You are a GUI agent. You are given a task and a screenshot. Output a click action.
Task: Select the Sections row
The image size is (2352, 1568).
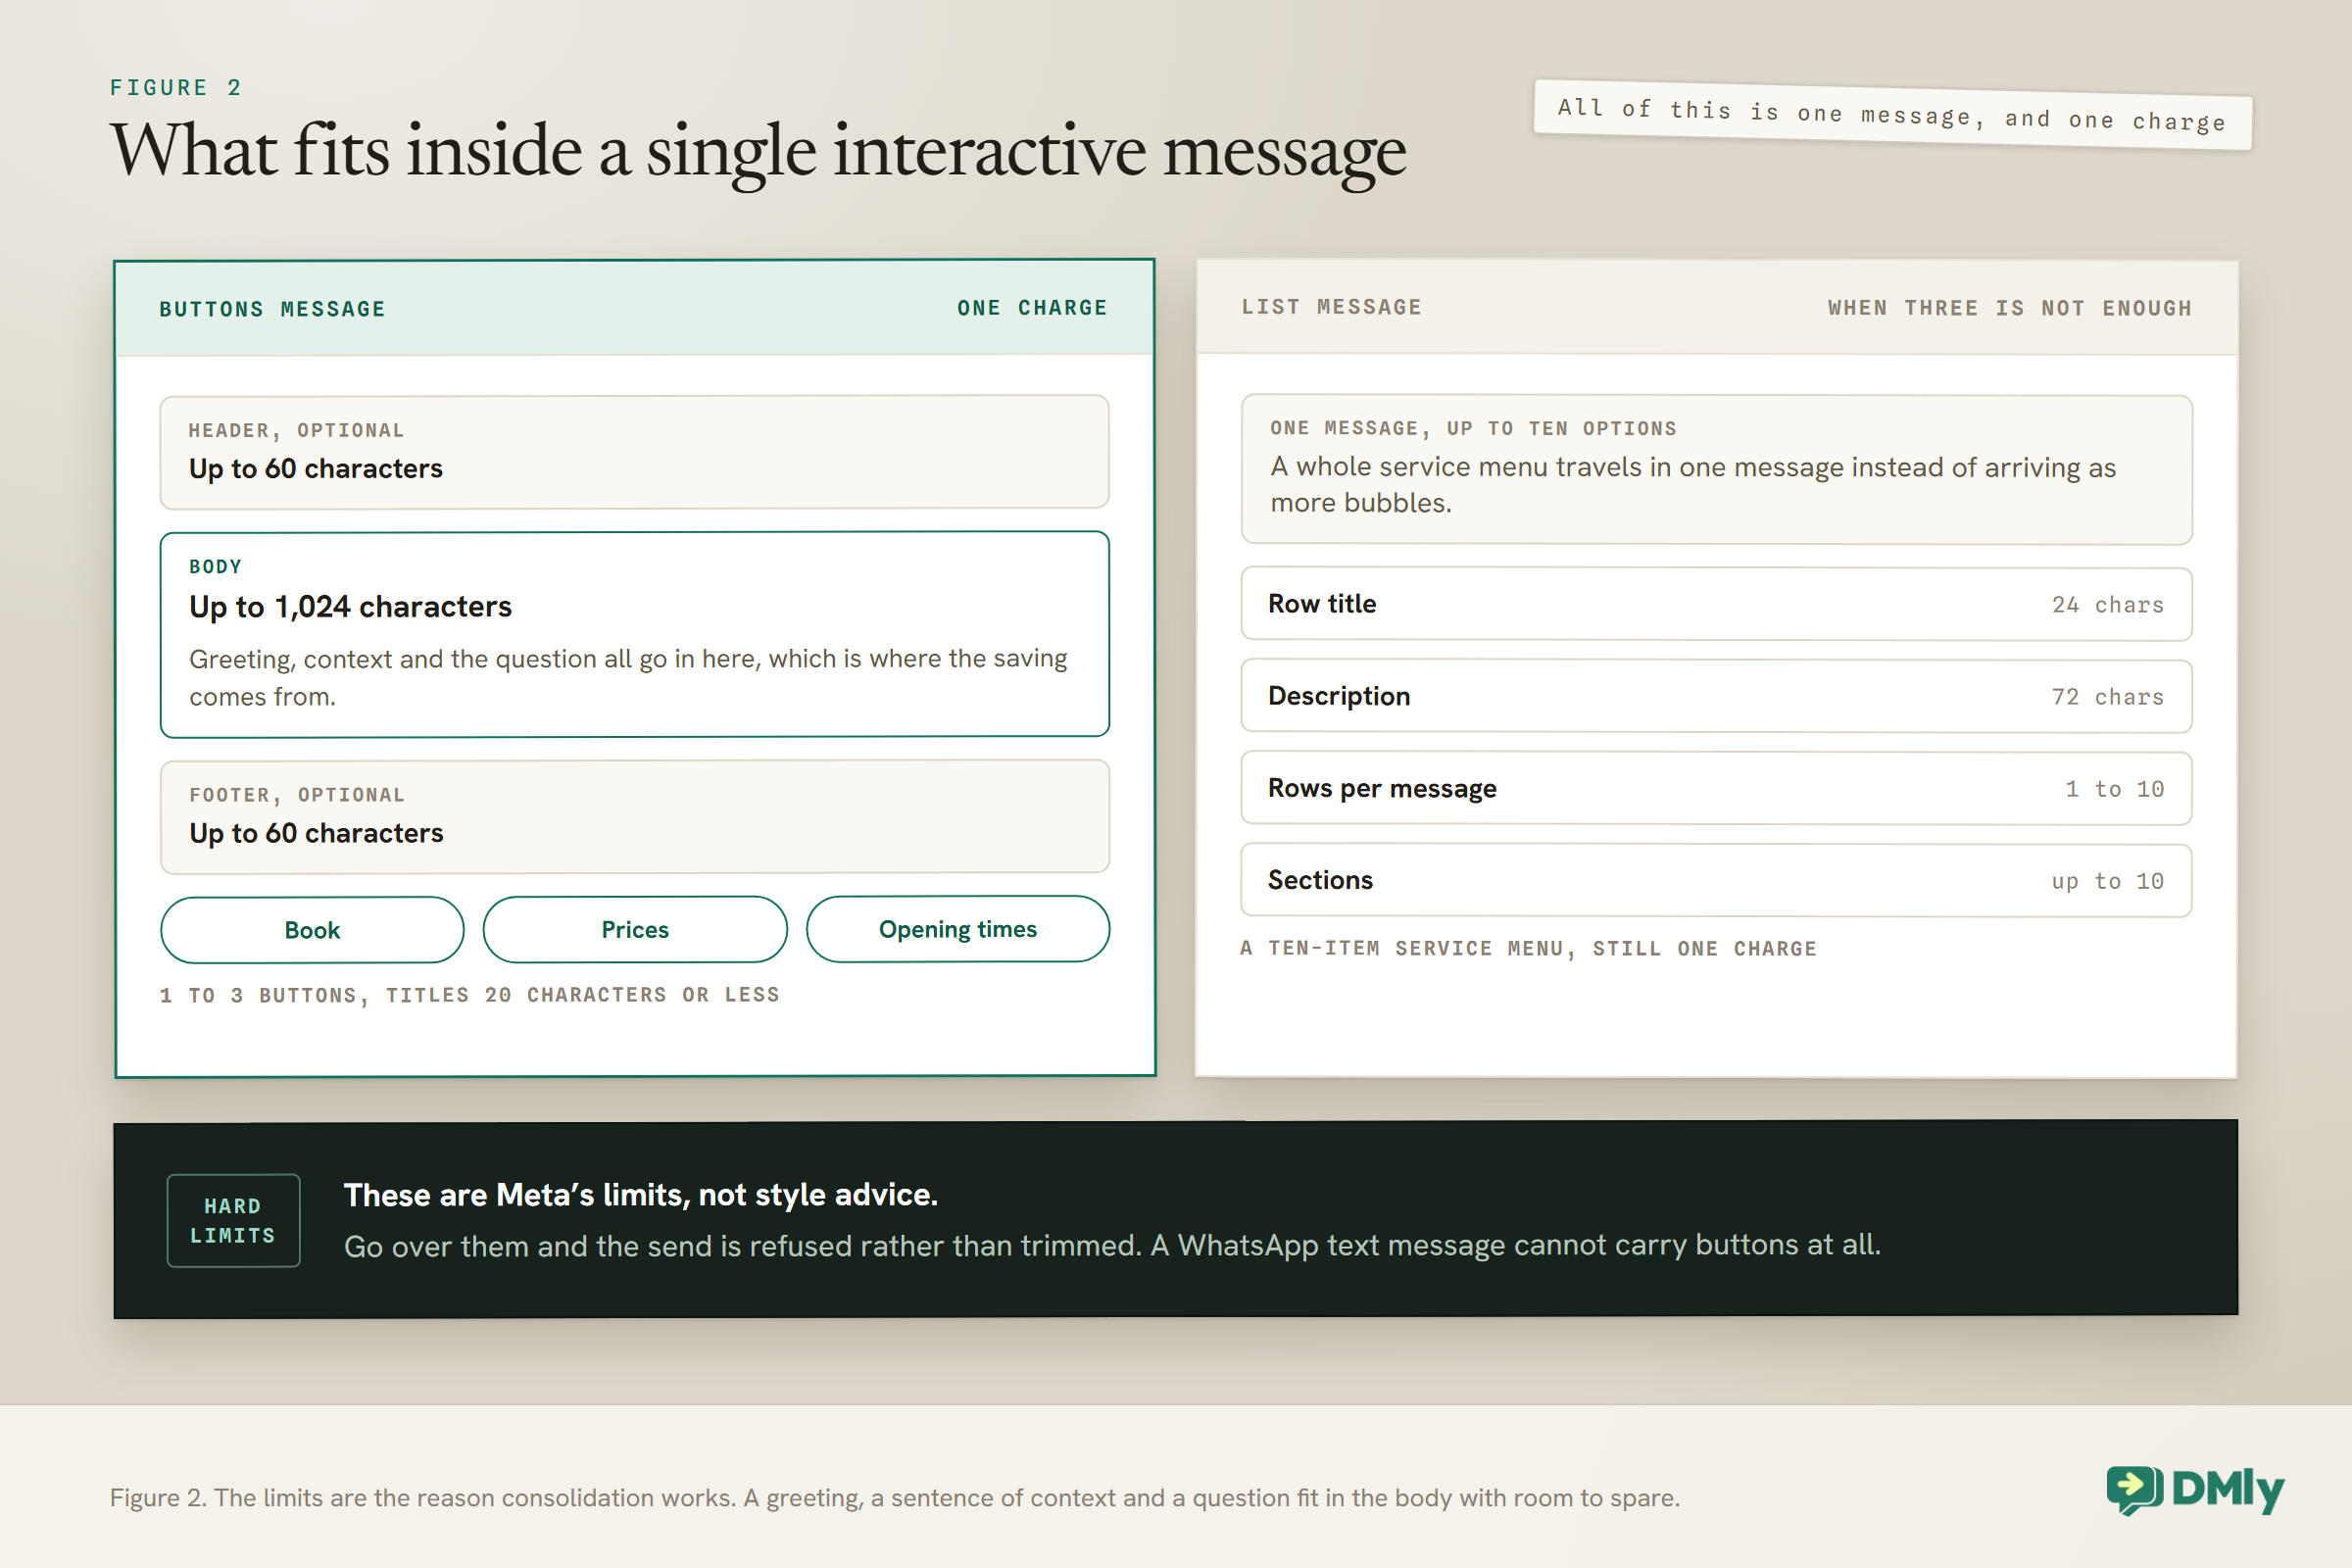pos(1717,880)
